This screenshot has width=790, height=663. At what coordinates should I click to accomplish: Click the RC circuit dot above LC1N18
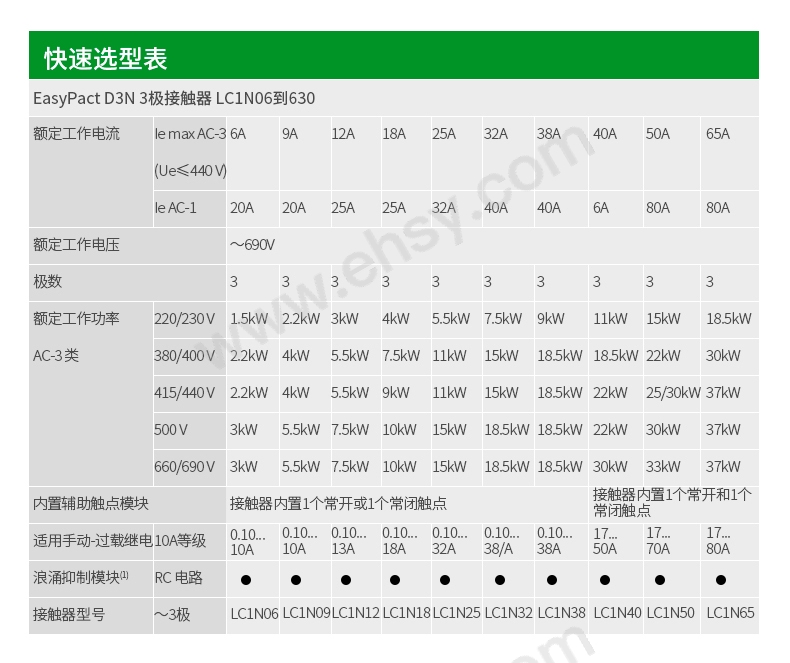point(395,579)
